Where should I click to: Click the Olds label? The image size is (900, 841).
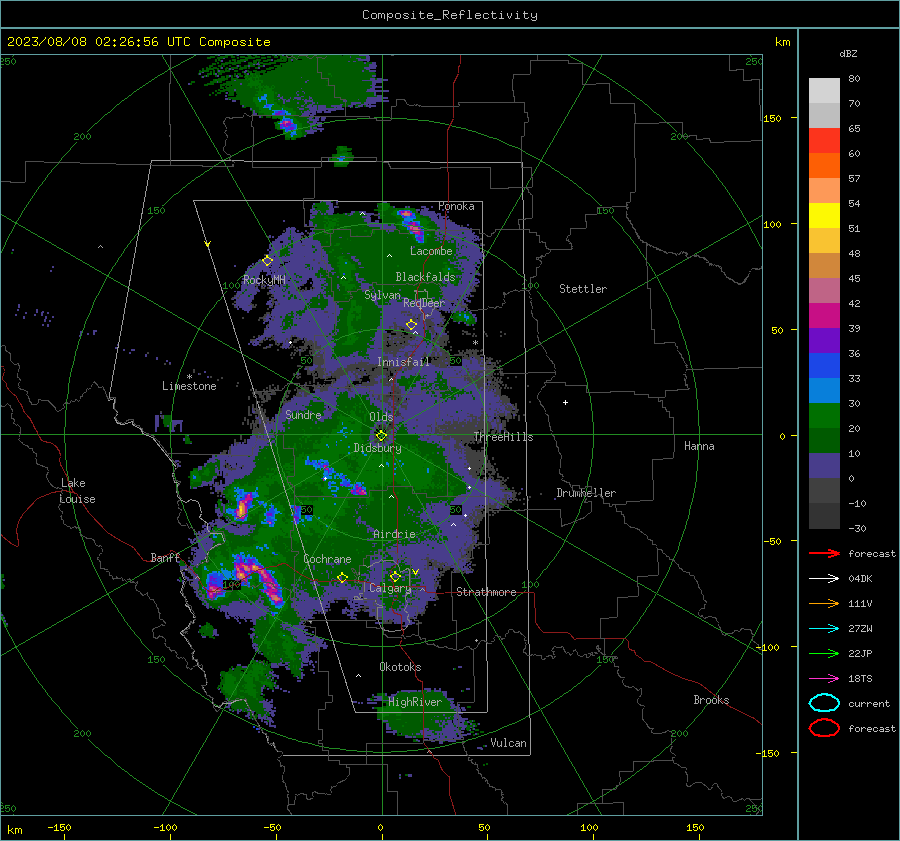click(x=381, y=417)
